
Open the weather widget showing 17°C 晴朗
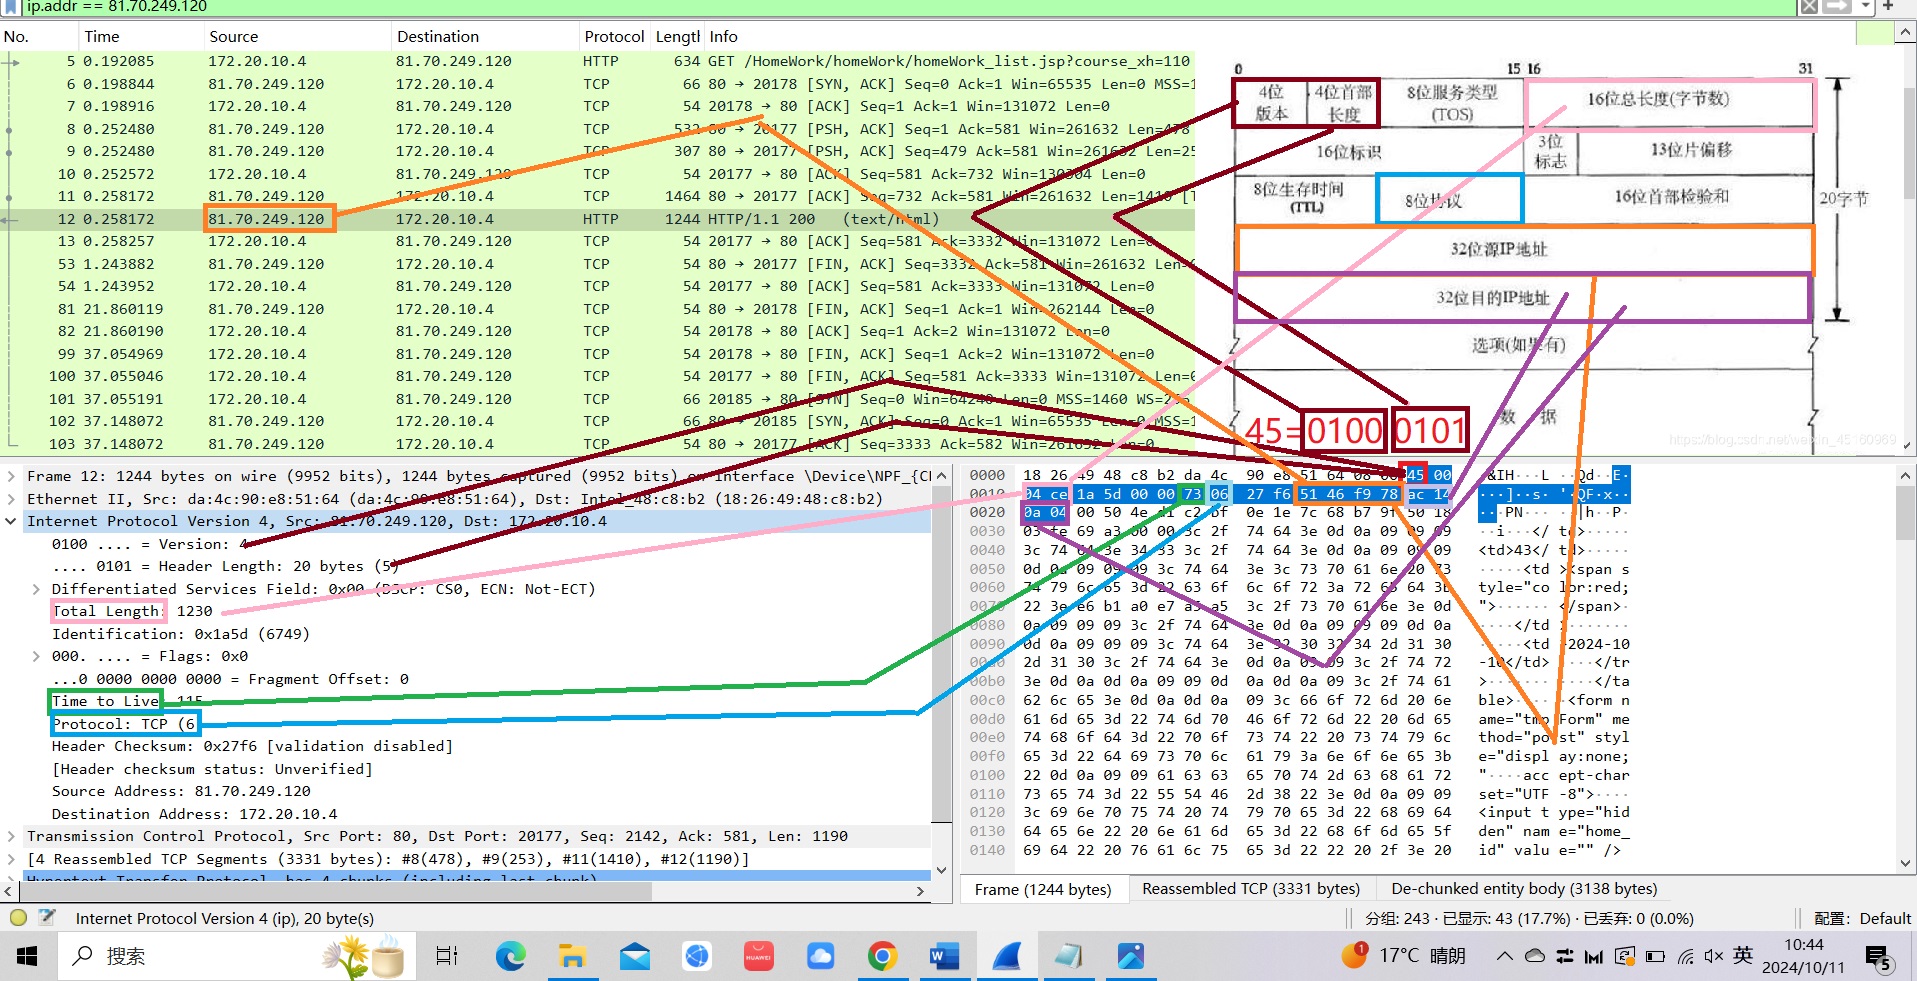click(1403, 956)
